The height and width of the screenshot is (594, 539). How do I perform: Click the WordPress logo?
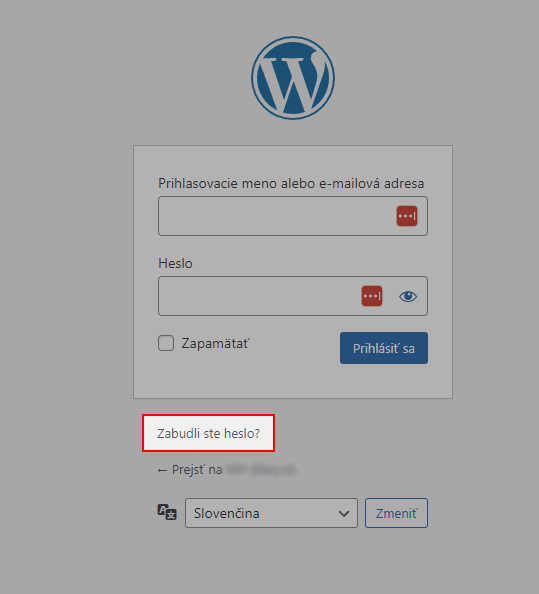click(293, 78)
